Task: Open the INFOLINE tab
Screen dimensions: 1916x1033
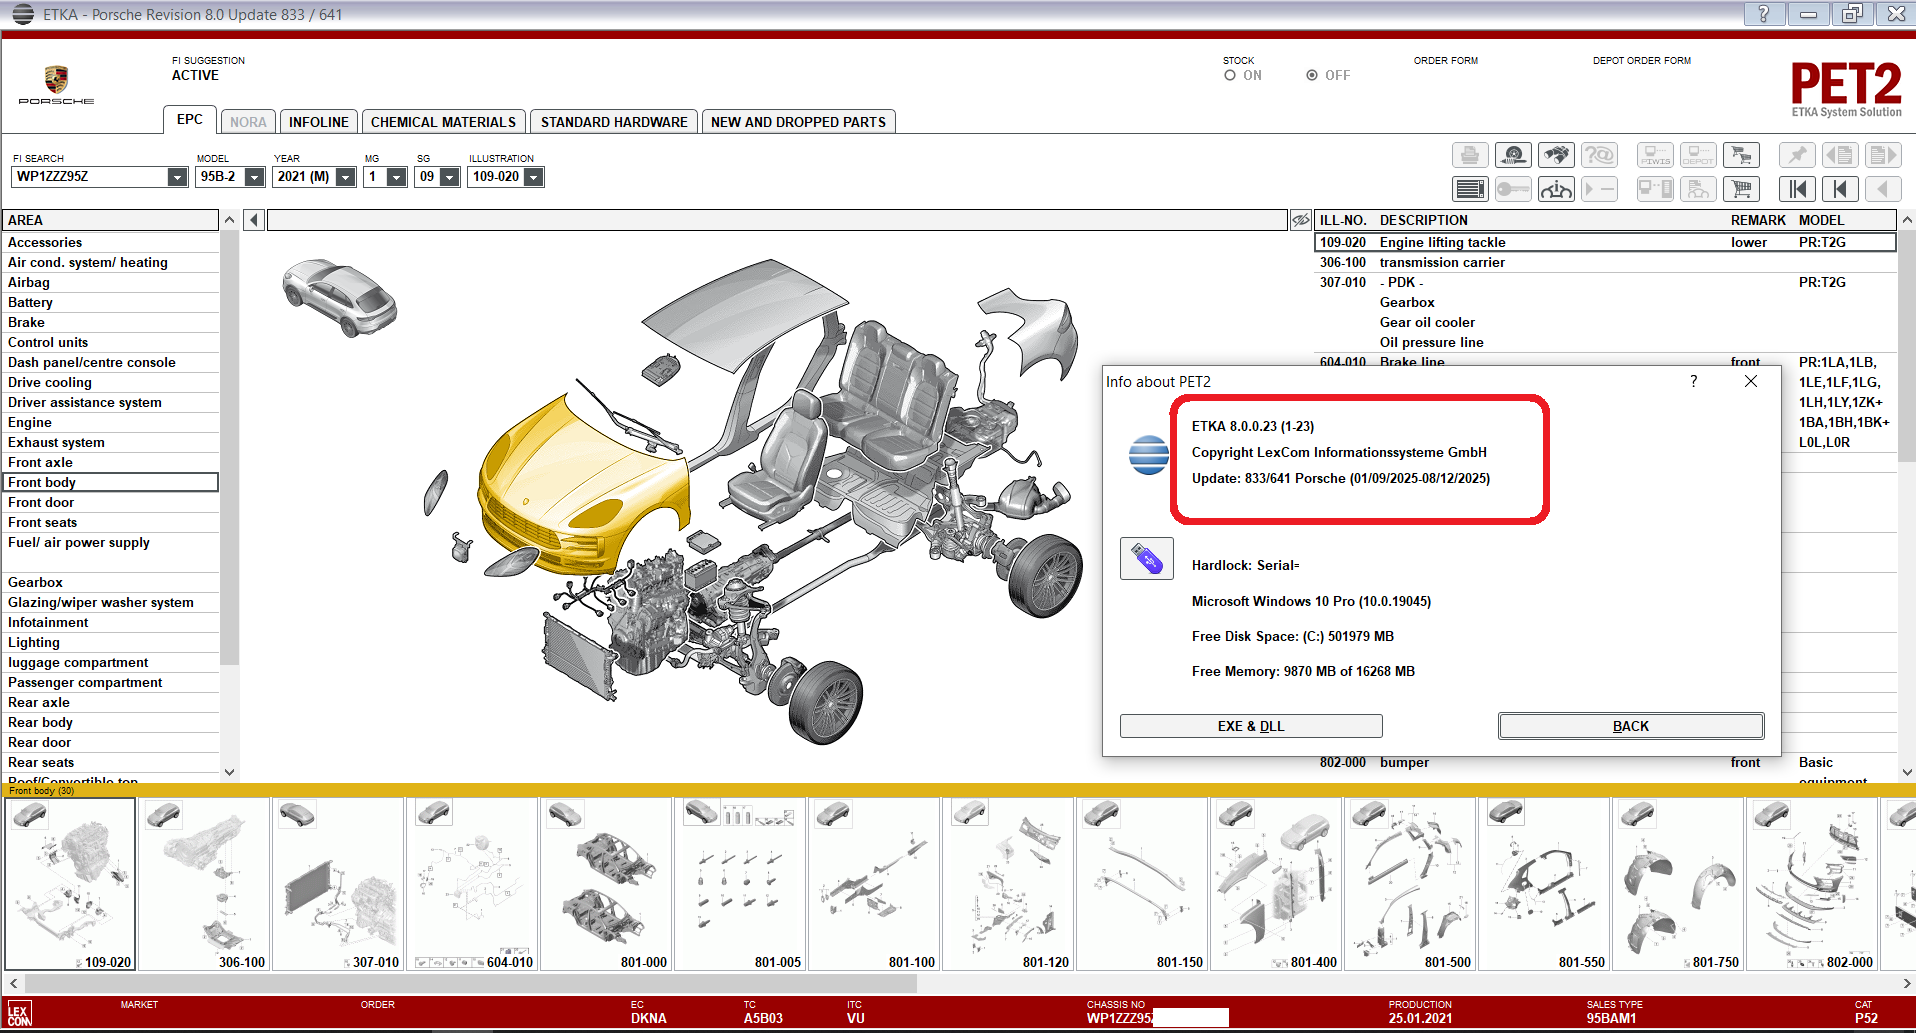Action: tap(319, 122)
